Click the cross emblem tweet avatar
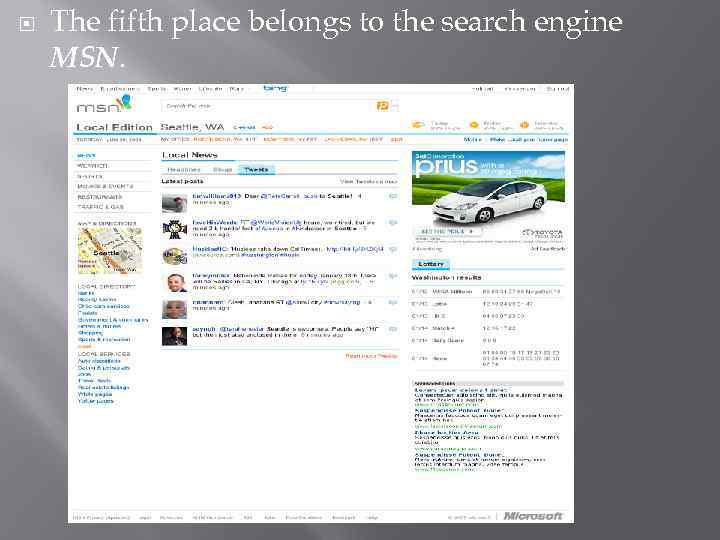Image resolution: width=720 pixels, height=540 pixels. (174, 229)
